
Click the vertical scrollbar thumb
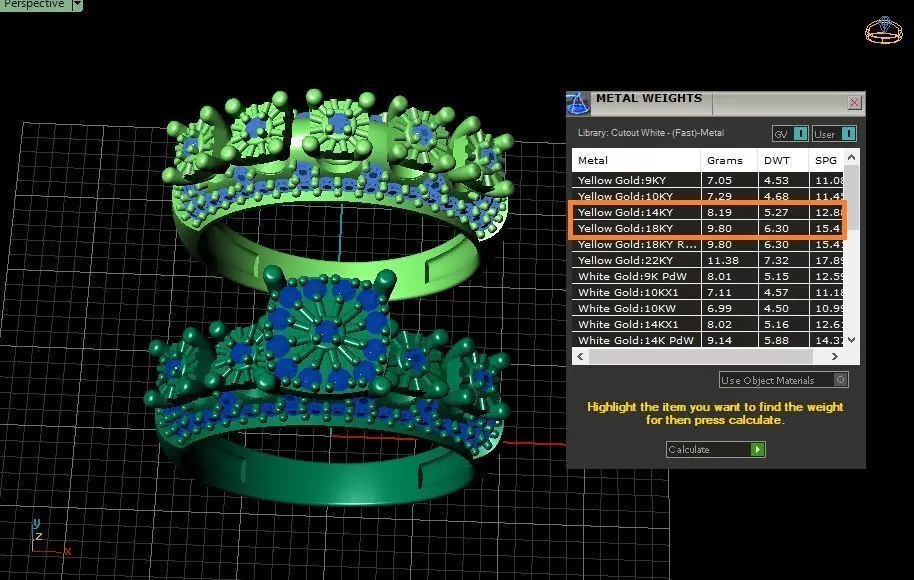852,196
